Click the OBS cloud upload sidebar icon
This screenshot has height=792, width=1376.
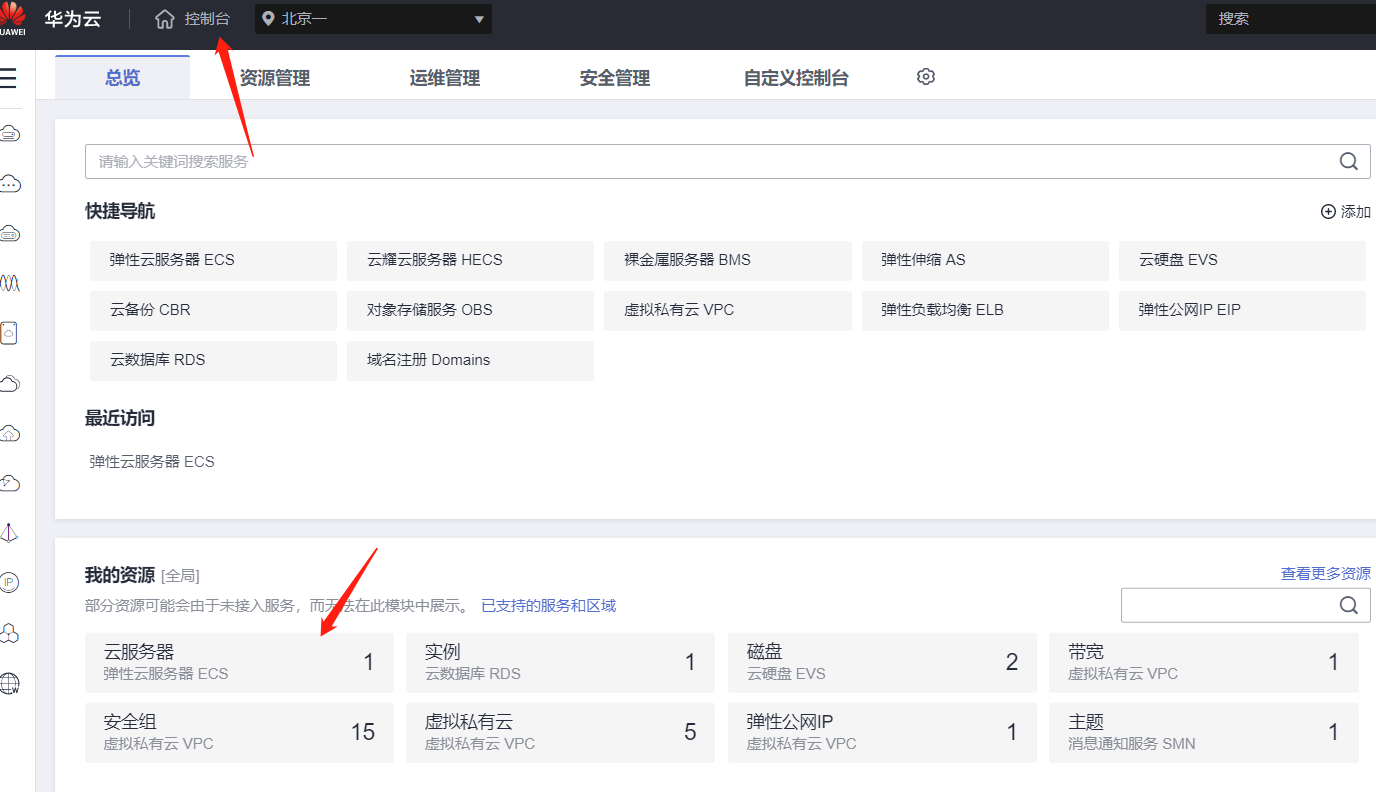tap(10, 433)
